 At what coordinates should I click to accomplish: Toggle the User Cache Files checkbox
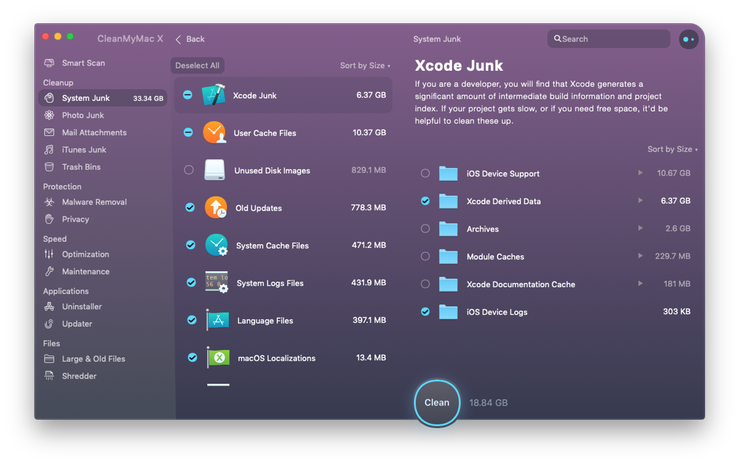pyautogui.click(x=188, y=132)
